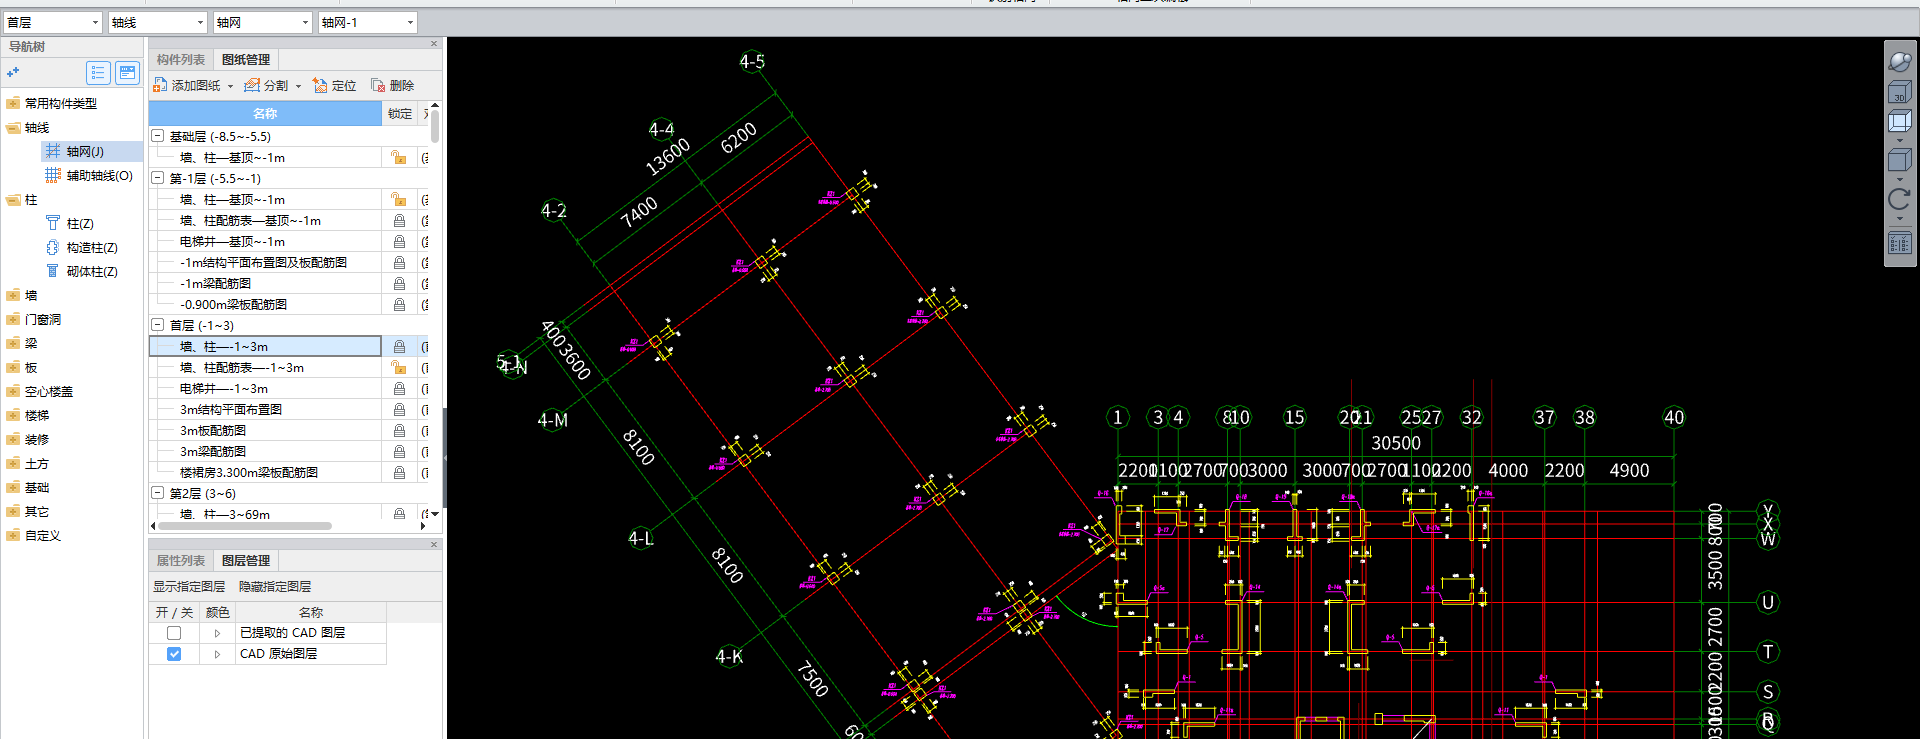The image size is (1920, 739).
Task: Open the 分割 dropdown arrow
Action: pyautogui.click(x=298, y=86)
